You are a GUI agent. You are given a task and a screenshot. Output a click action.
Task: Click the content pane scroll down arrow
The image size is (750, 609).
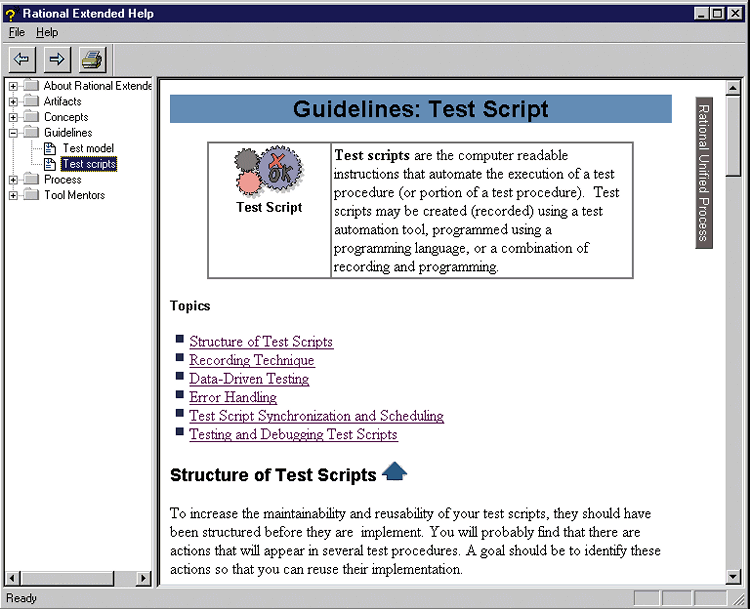(x=733, y=576)
